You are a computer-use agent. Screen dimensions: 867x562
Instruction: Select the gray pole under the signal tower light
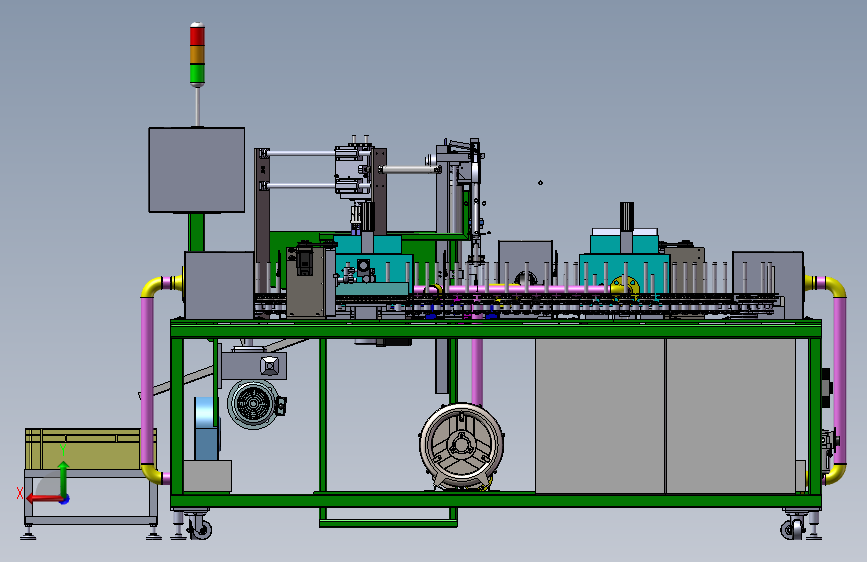click(197, 107)
